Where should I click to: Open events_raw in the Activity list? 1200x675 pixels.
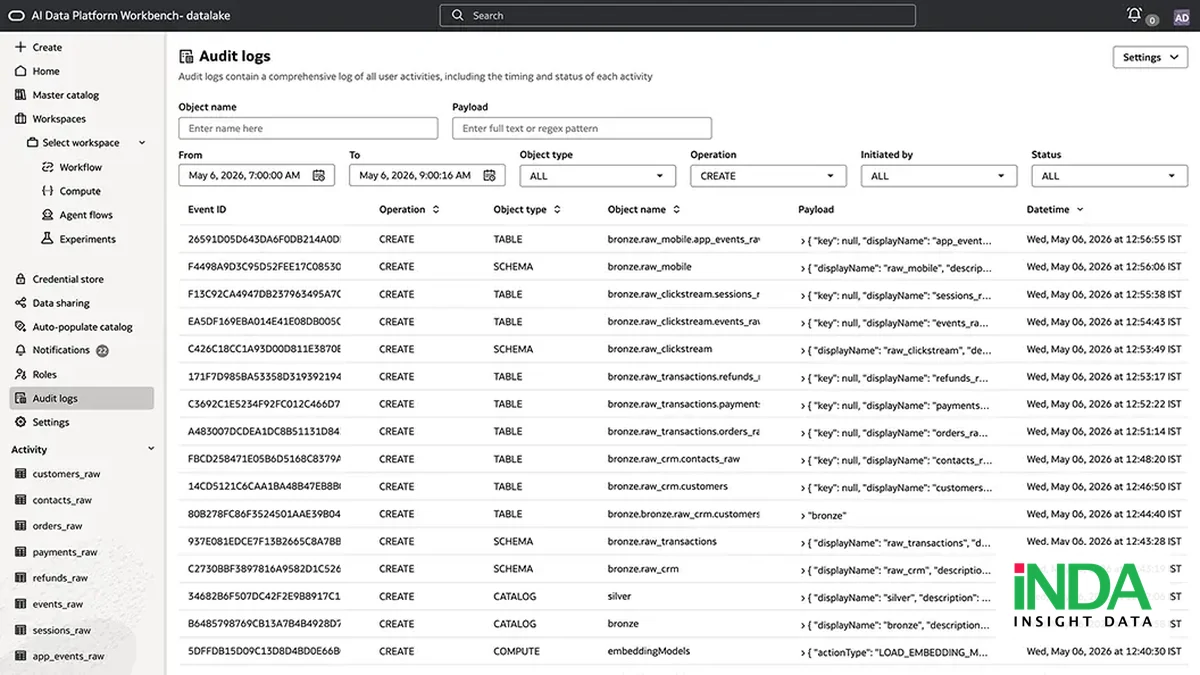tap(58, 604)
